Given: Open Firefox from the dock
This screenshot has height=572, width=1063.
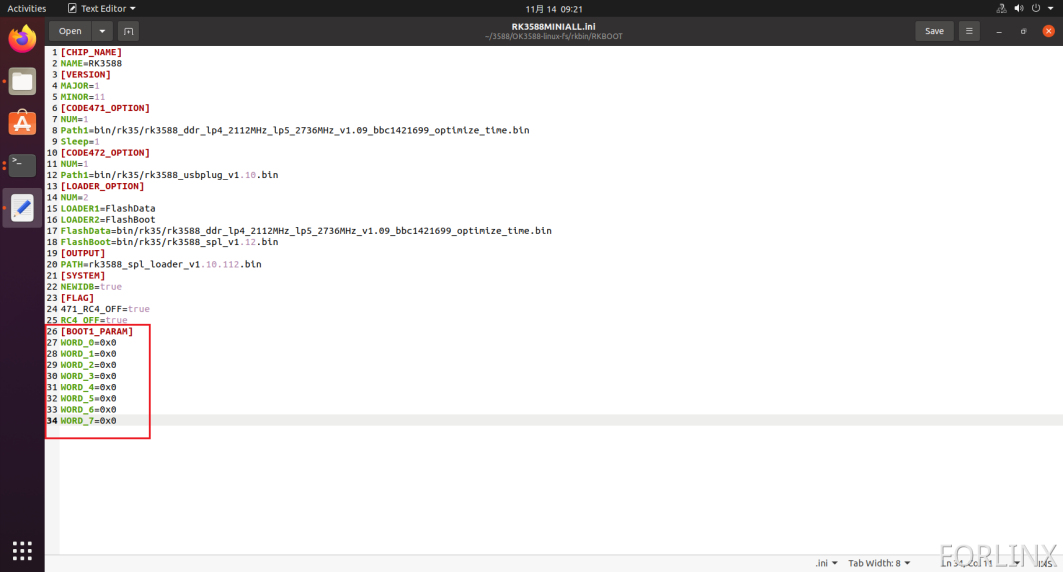Looking at the screenshot, I should pyautogui.click(x=22, y=39).
